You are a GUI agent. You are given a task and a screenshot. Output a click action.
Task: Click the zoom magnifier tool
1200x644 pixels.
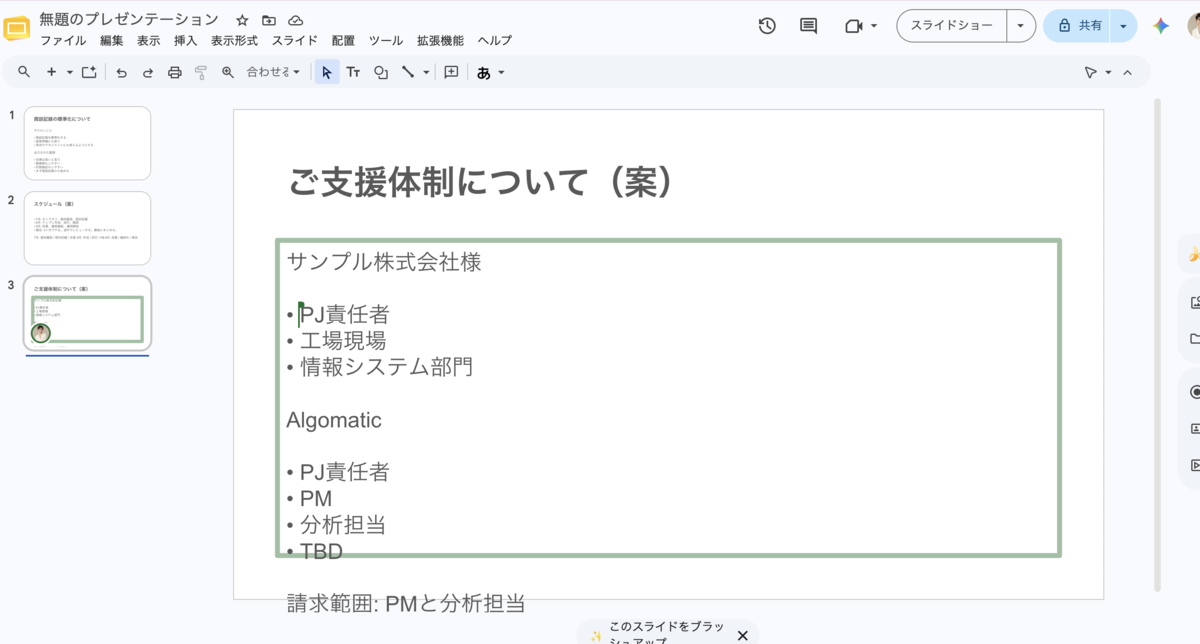click(x=228, y=72)
